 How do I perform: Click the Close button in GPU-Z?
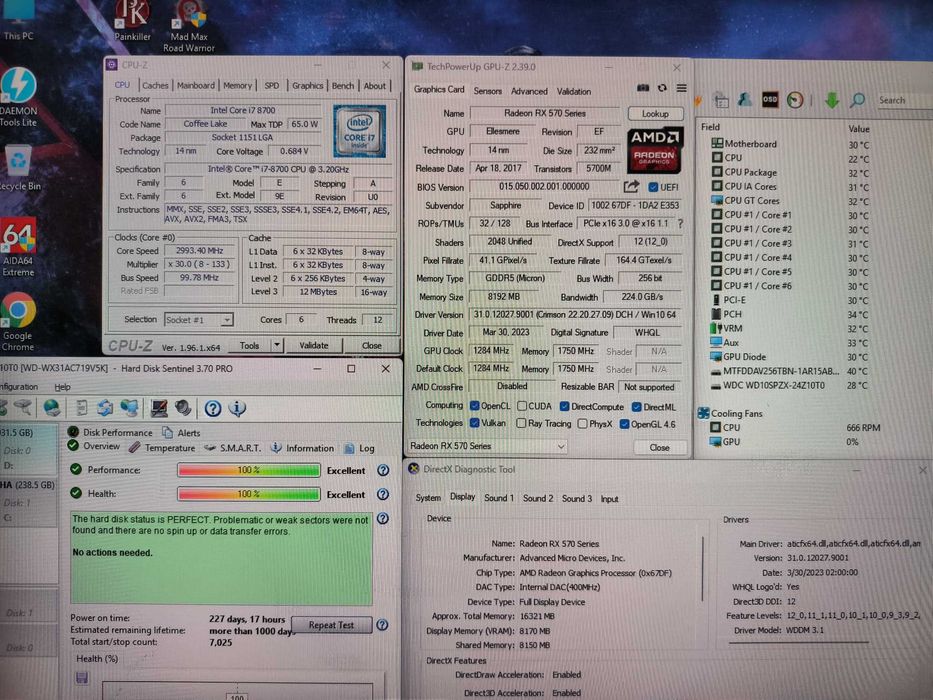(659, 447)
